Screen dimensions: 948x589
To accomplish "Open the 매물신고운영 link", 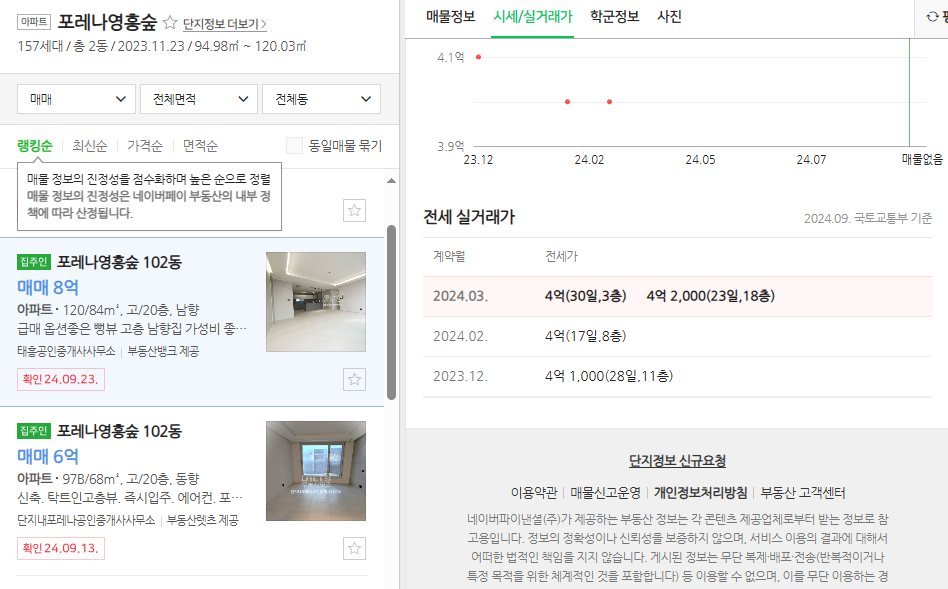I will (x=605, y=493).
